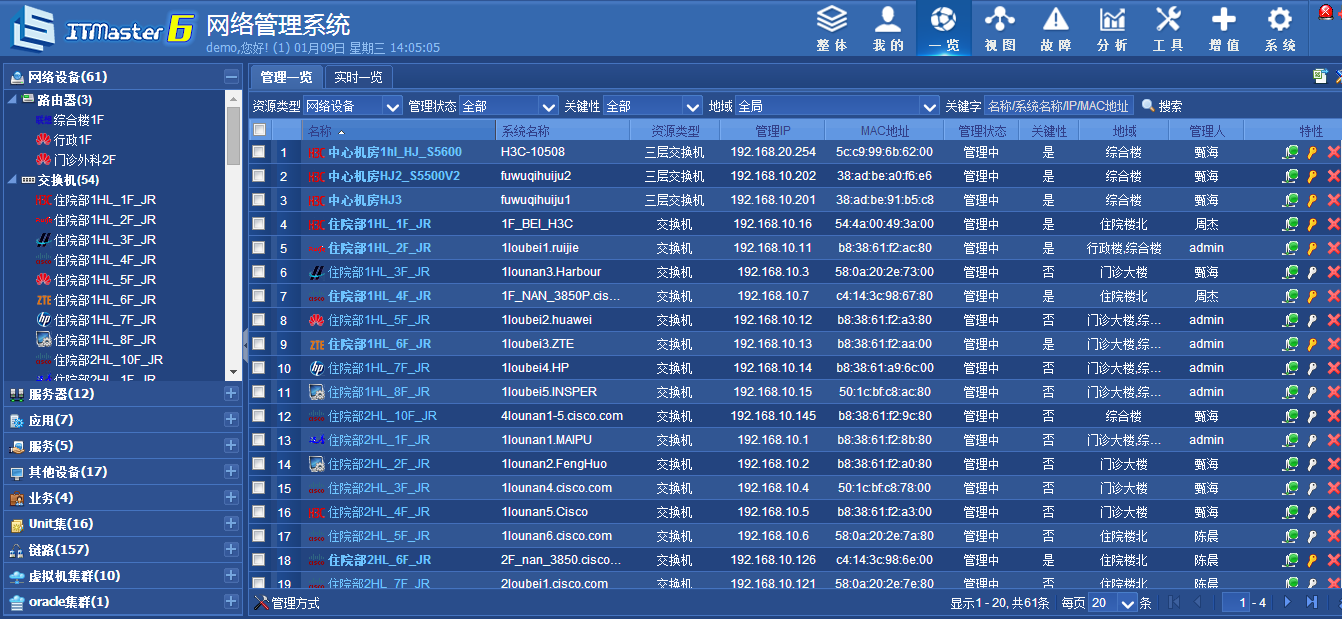The image size is (1342, 619).
Task: Open the 中心机房HJ3 device link
Action: tap(365, 200)
